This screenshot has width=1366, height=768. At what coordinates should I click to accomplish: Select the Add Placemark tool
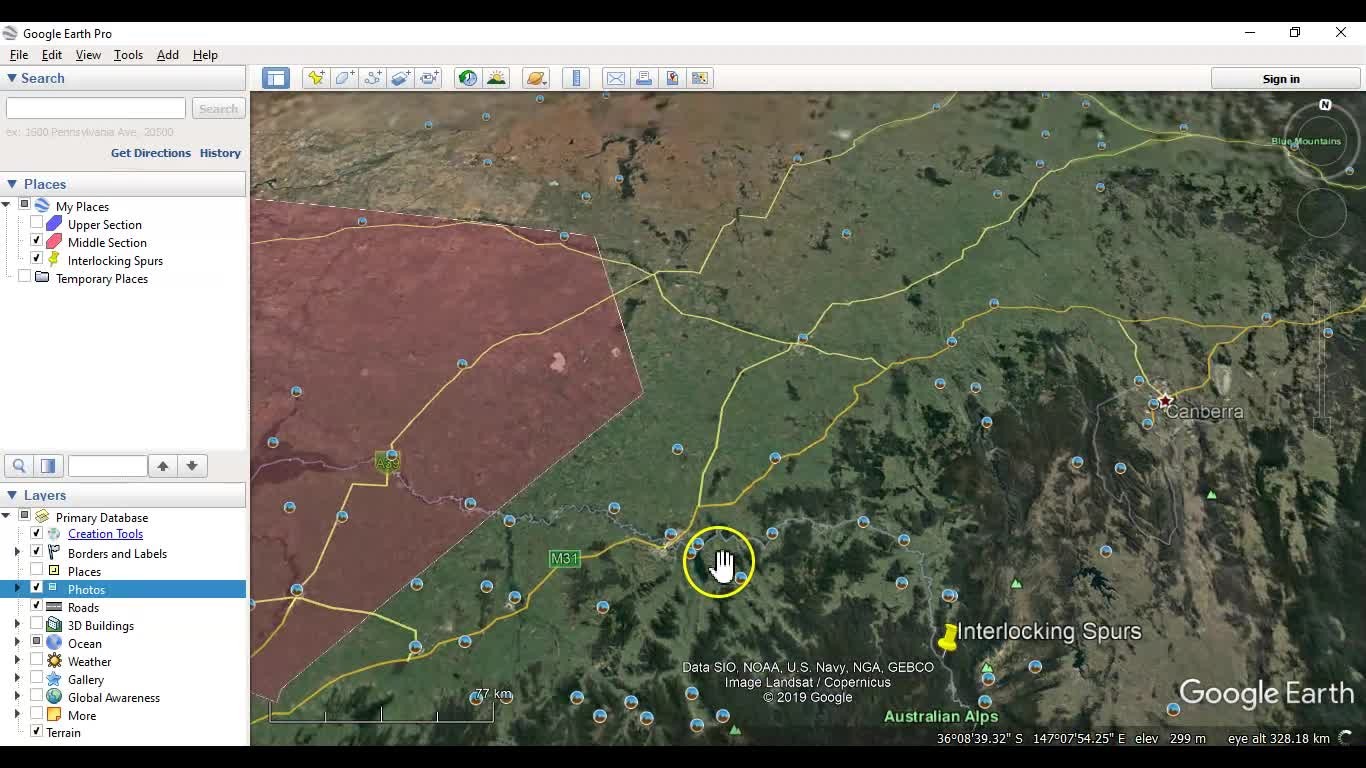[x=316, y=77]
